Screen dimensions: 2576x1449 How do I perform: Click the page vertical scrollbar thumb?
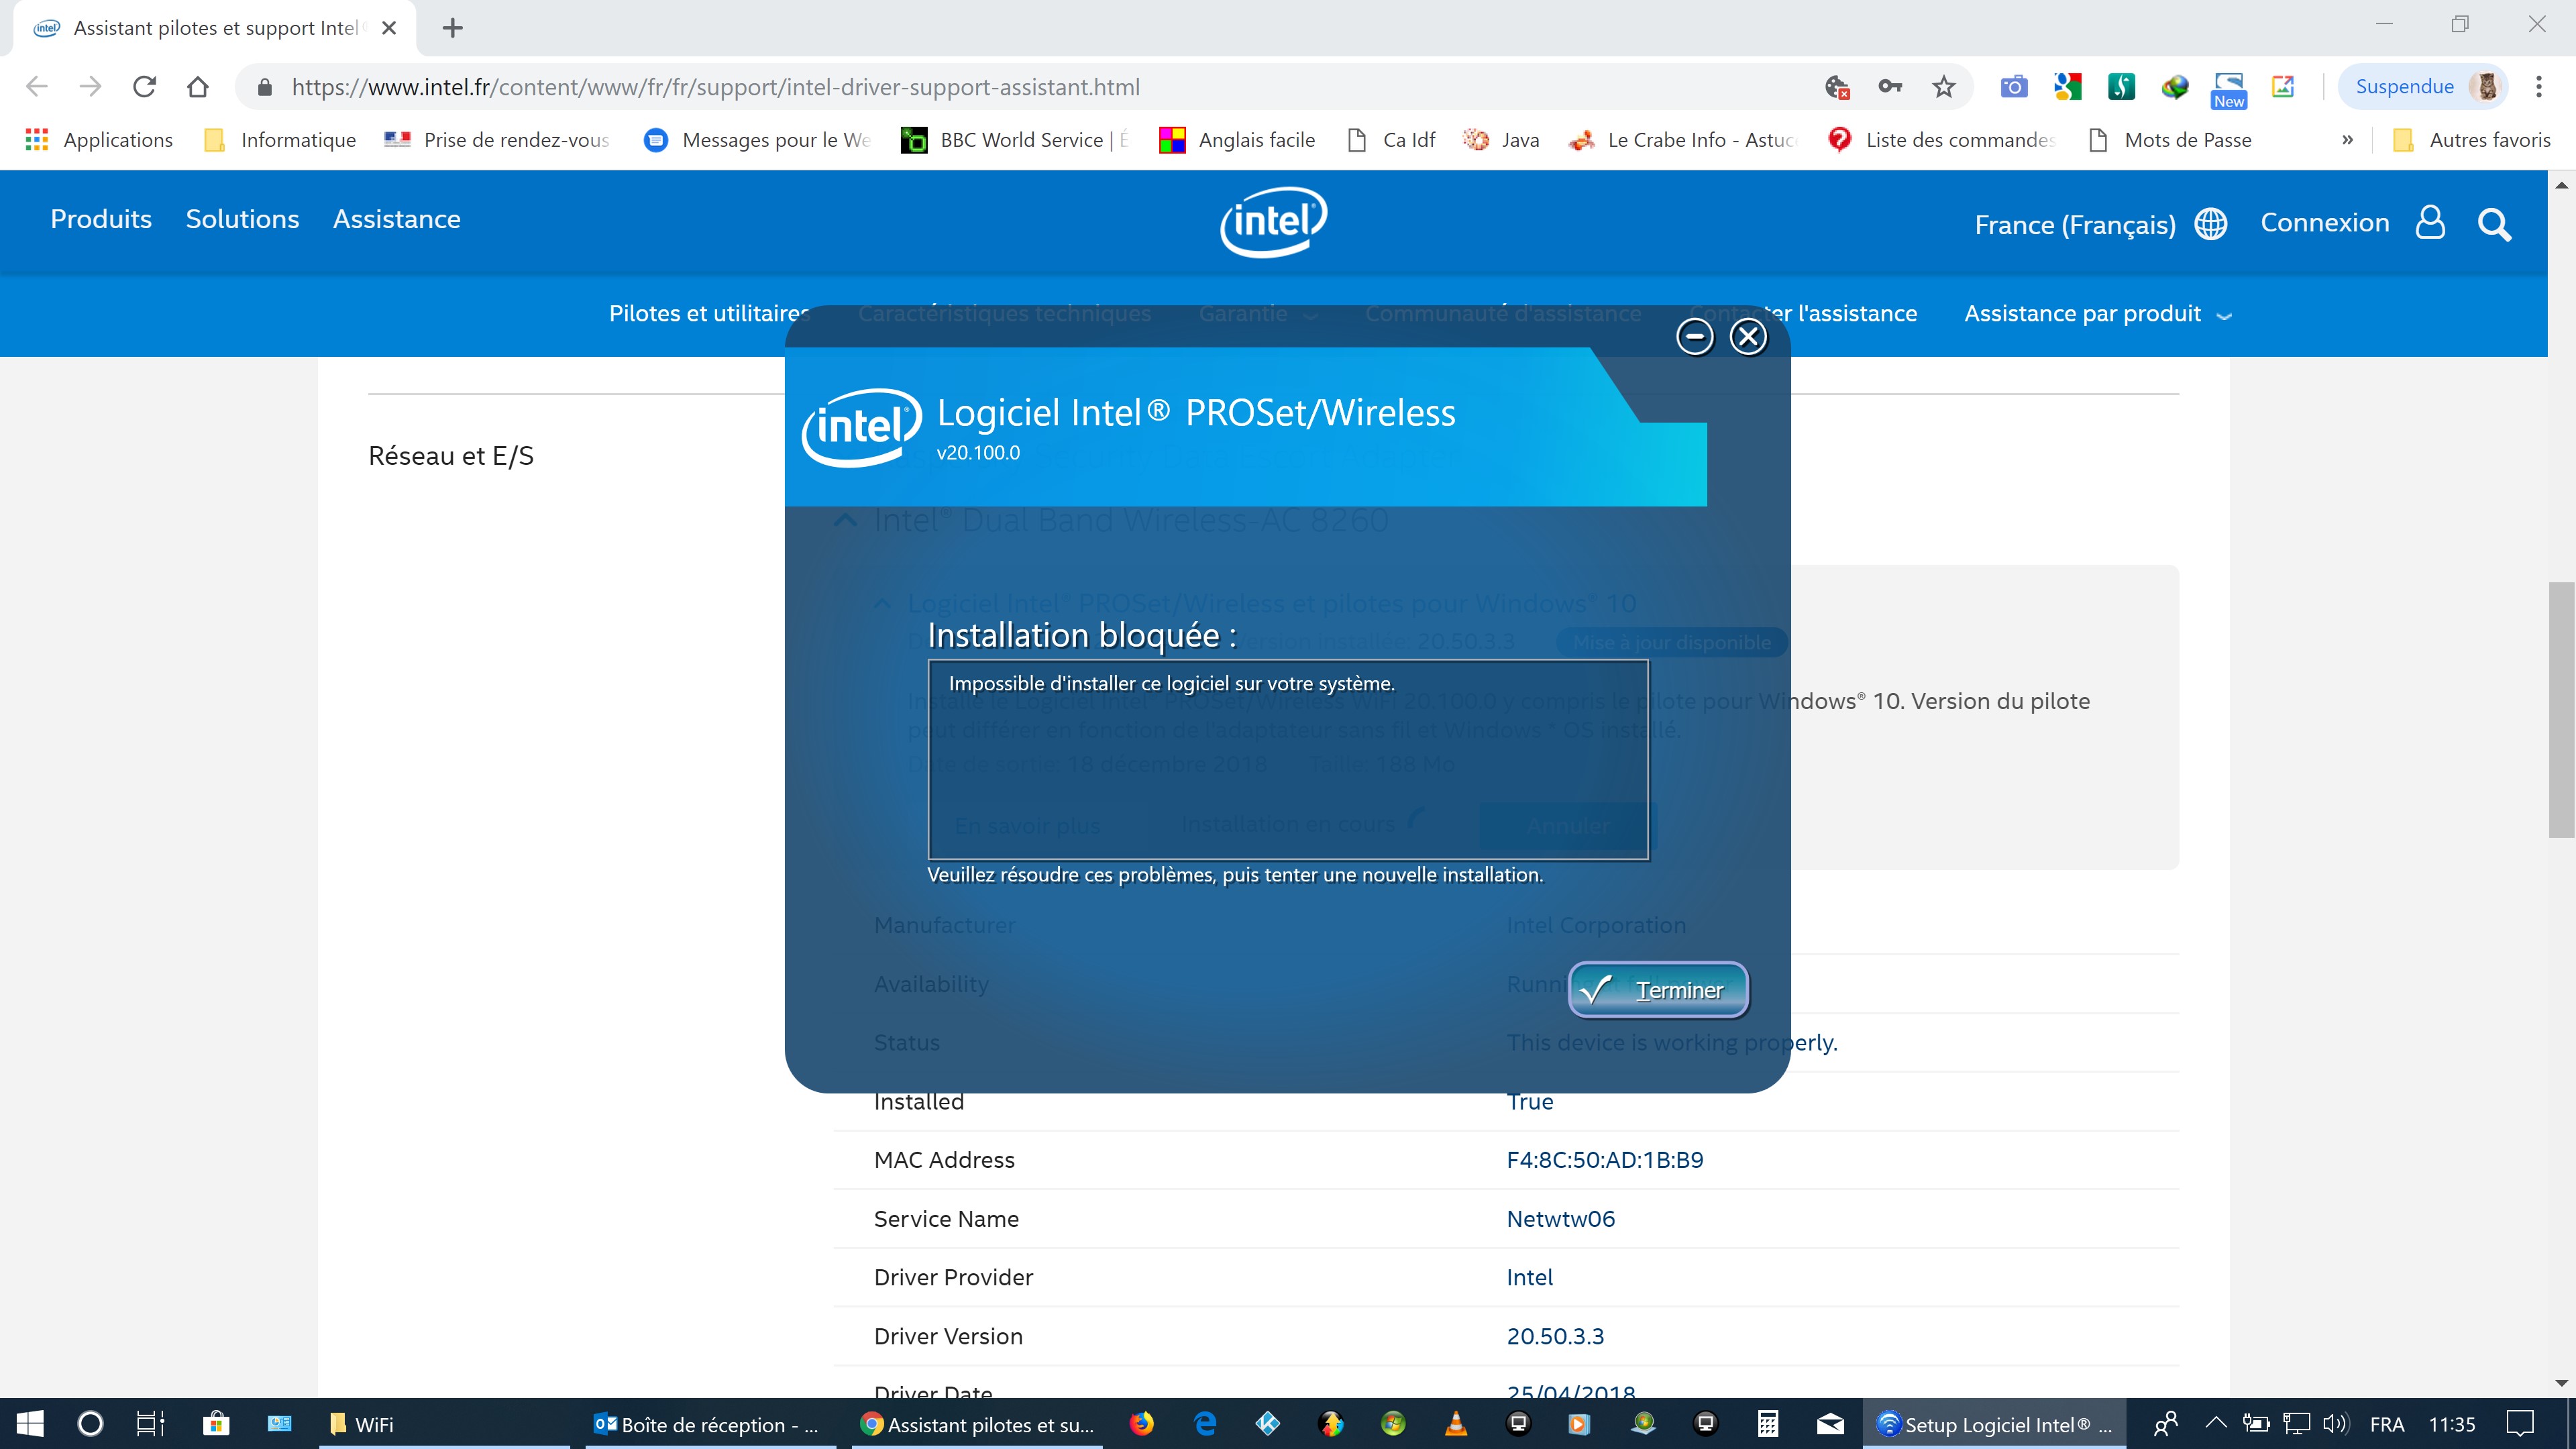2561,709
